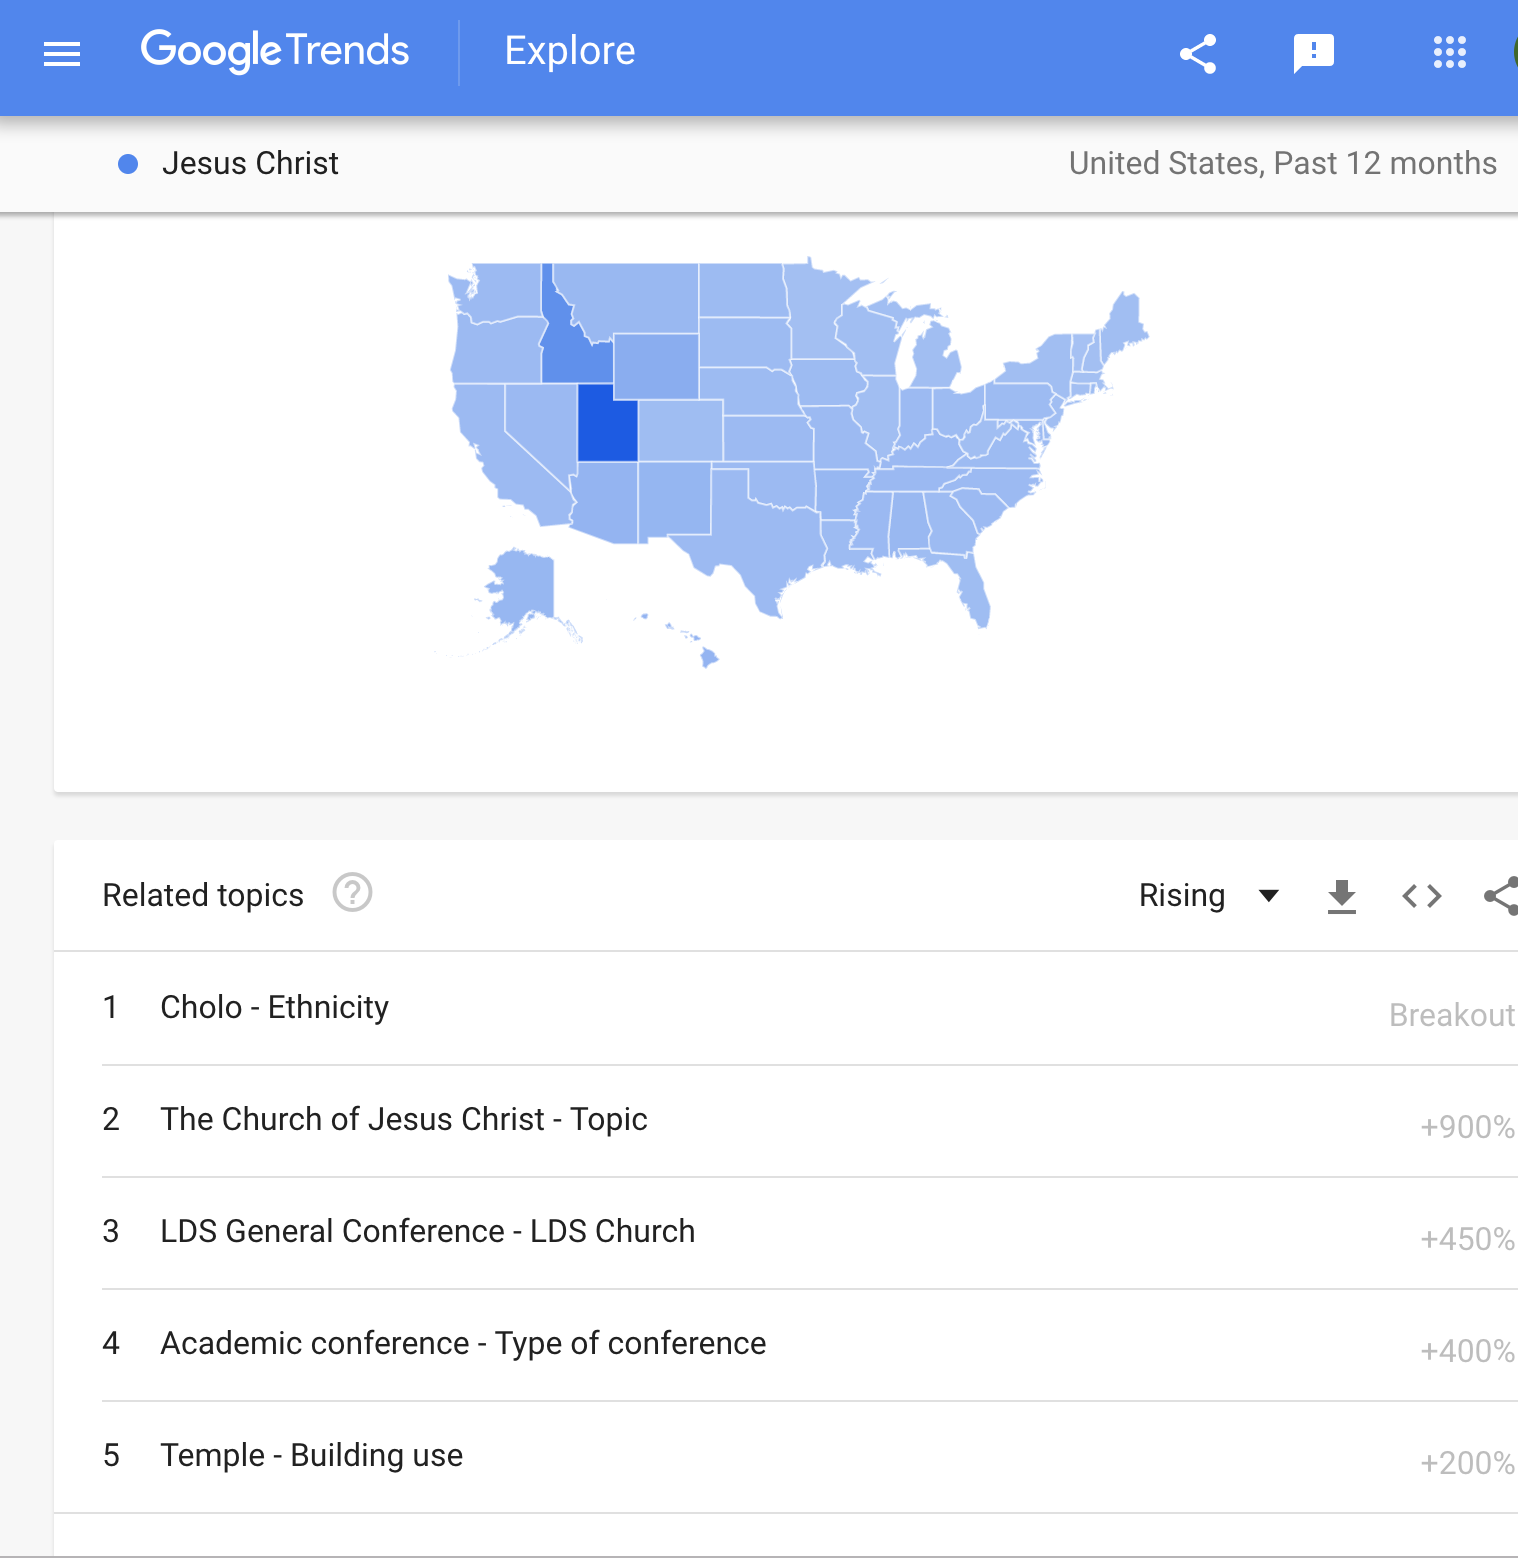This screenshot has width=1518, height=1560.
Task: Download the Related topics CSV
Action: point(1341,896)
